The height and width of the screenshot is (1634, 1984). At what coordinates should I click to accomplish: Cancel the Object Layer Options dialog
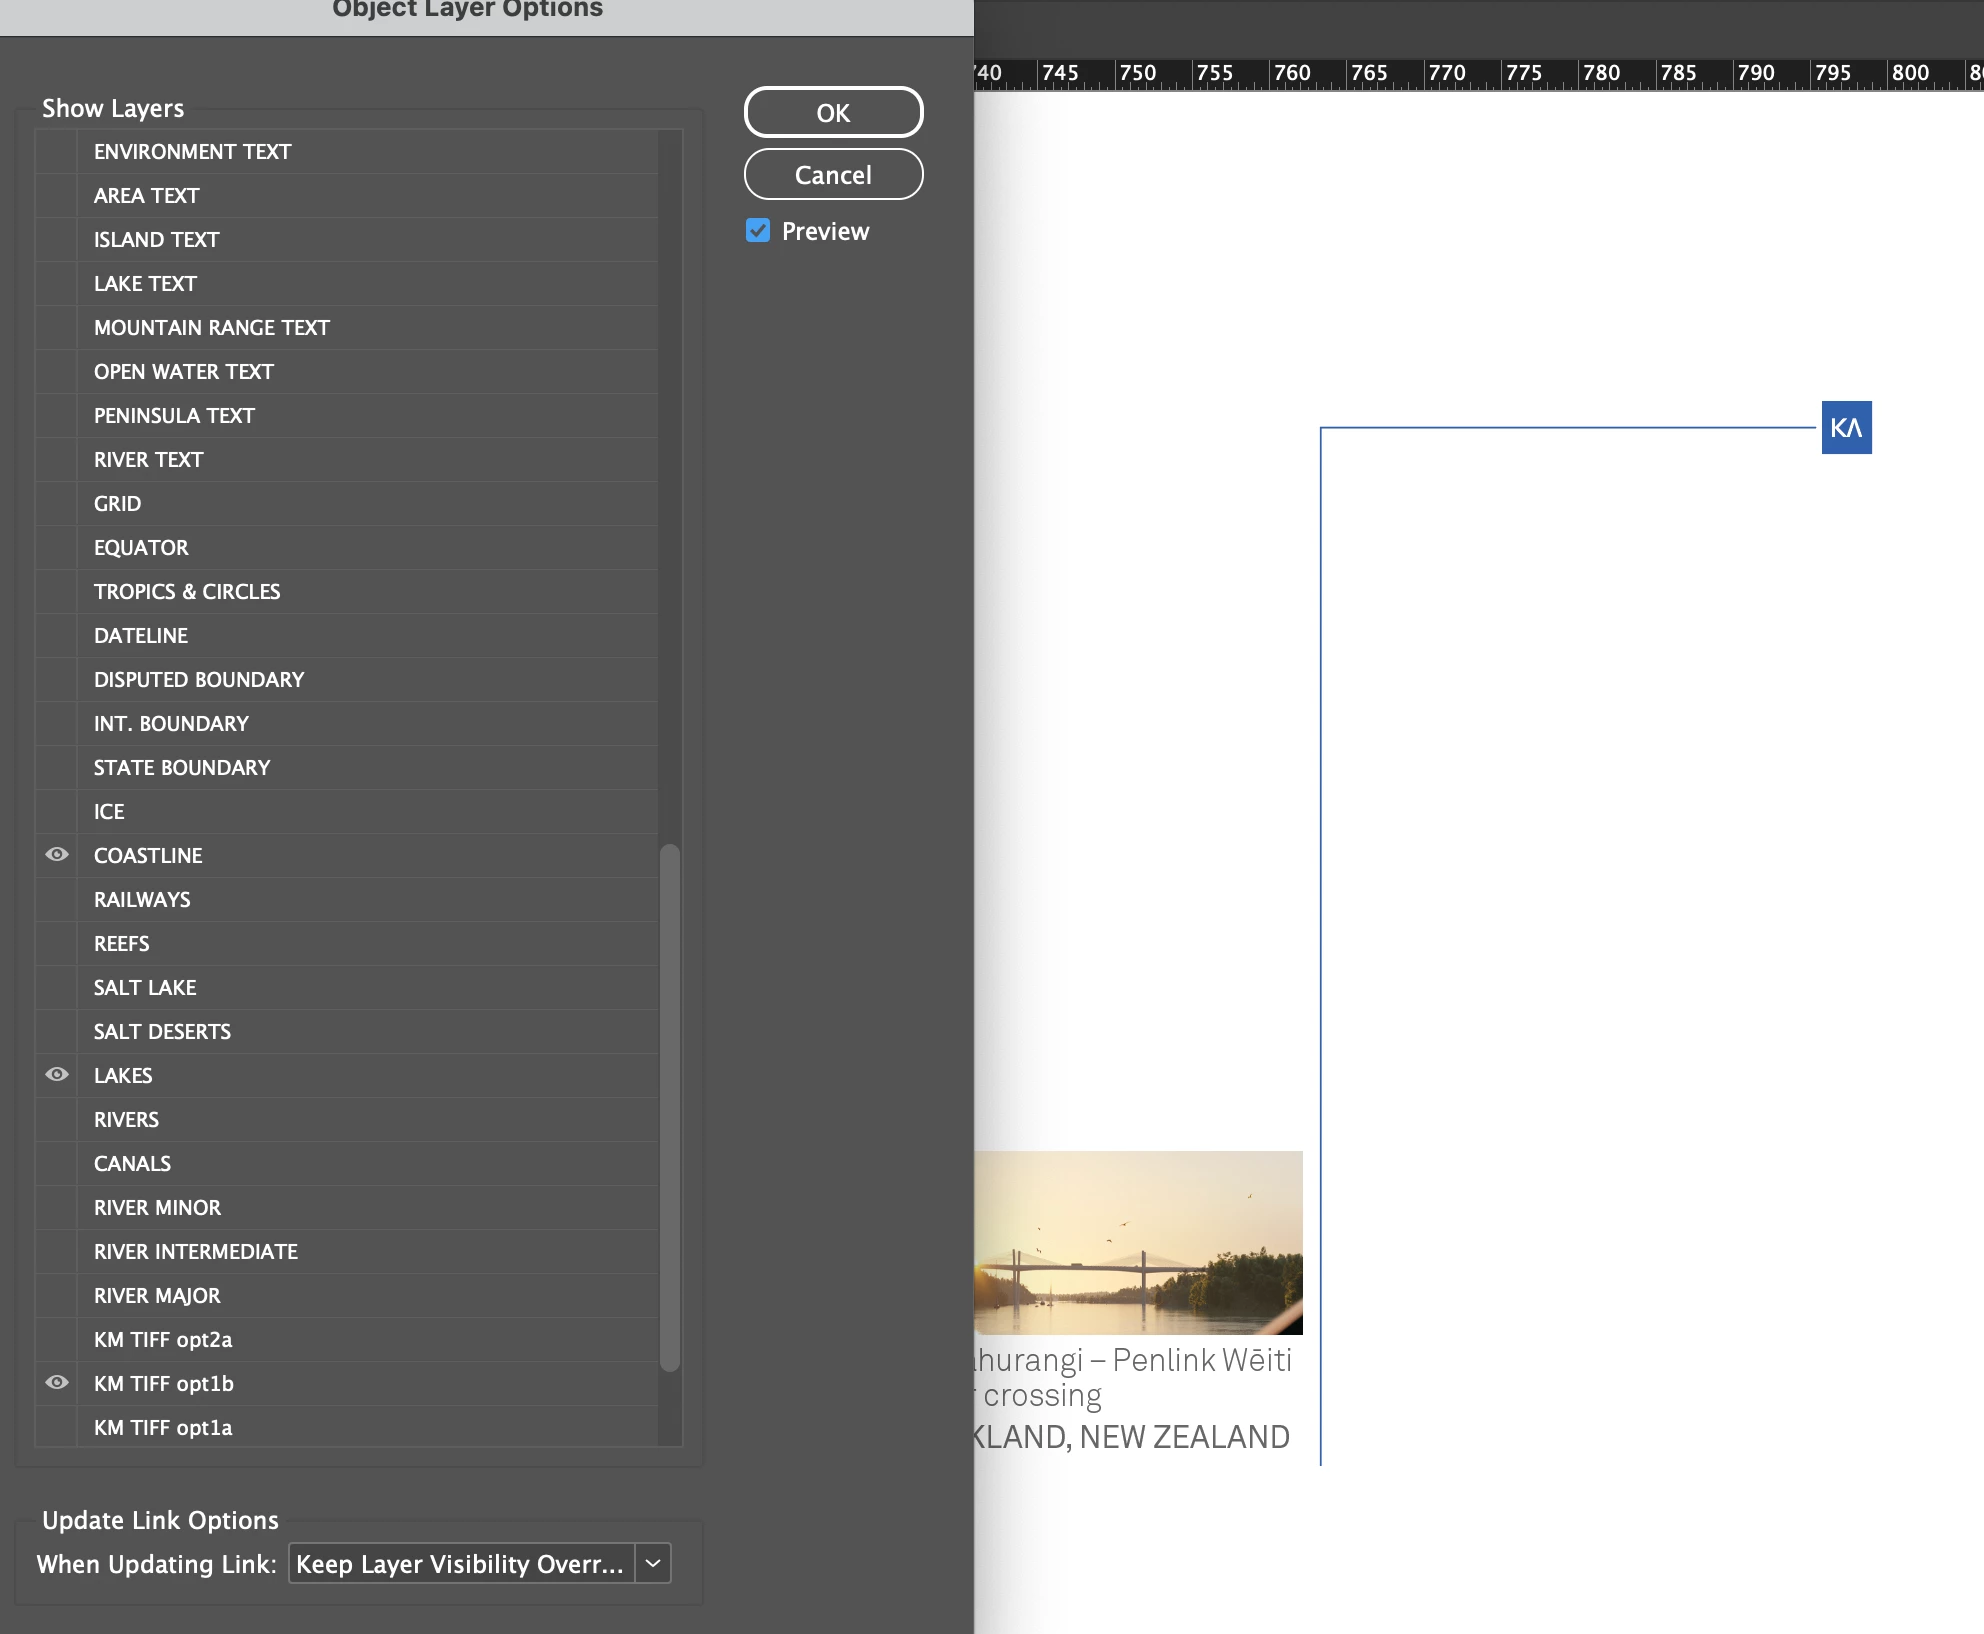click(833, 174)
